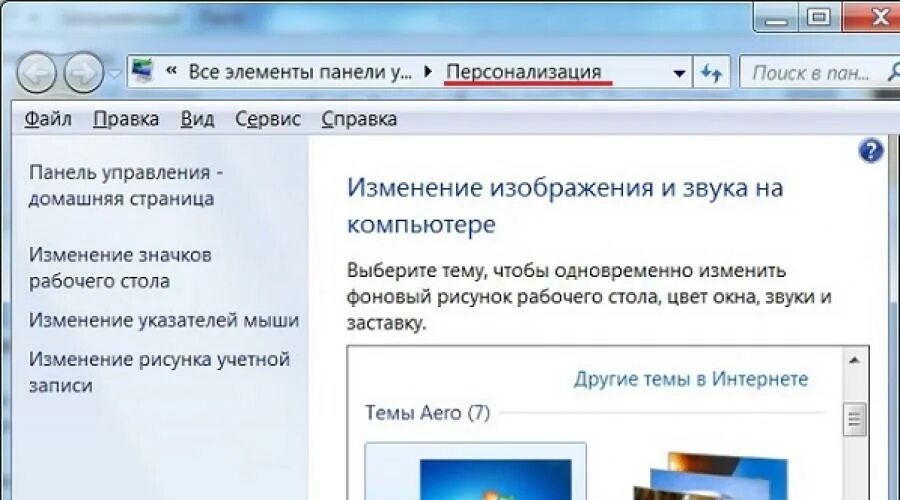Screen dimensions: 900x500
Task: Click the blue Help question mark icon
Action: (x=871, y=152)
